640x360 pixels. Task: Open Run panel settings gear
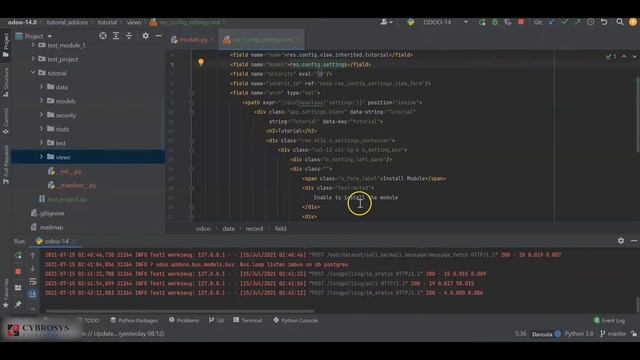pyautogui.click(x=621, y=241)
